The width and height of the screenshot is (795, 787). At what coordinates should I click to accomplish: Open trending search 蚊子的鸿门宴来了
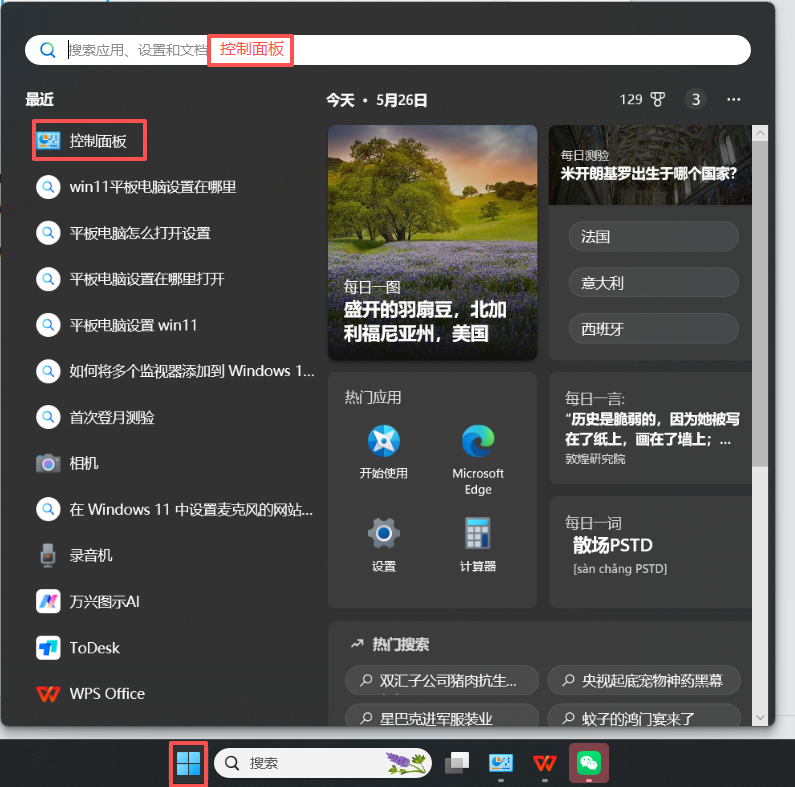644,716
